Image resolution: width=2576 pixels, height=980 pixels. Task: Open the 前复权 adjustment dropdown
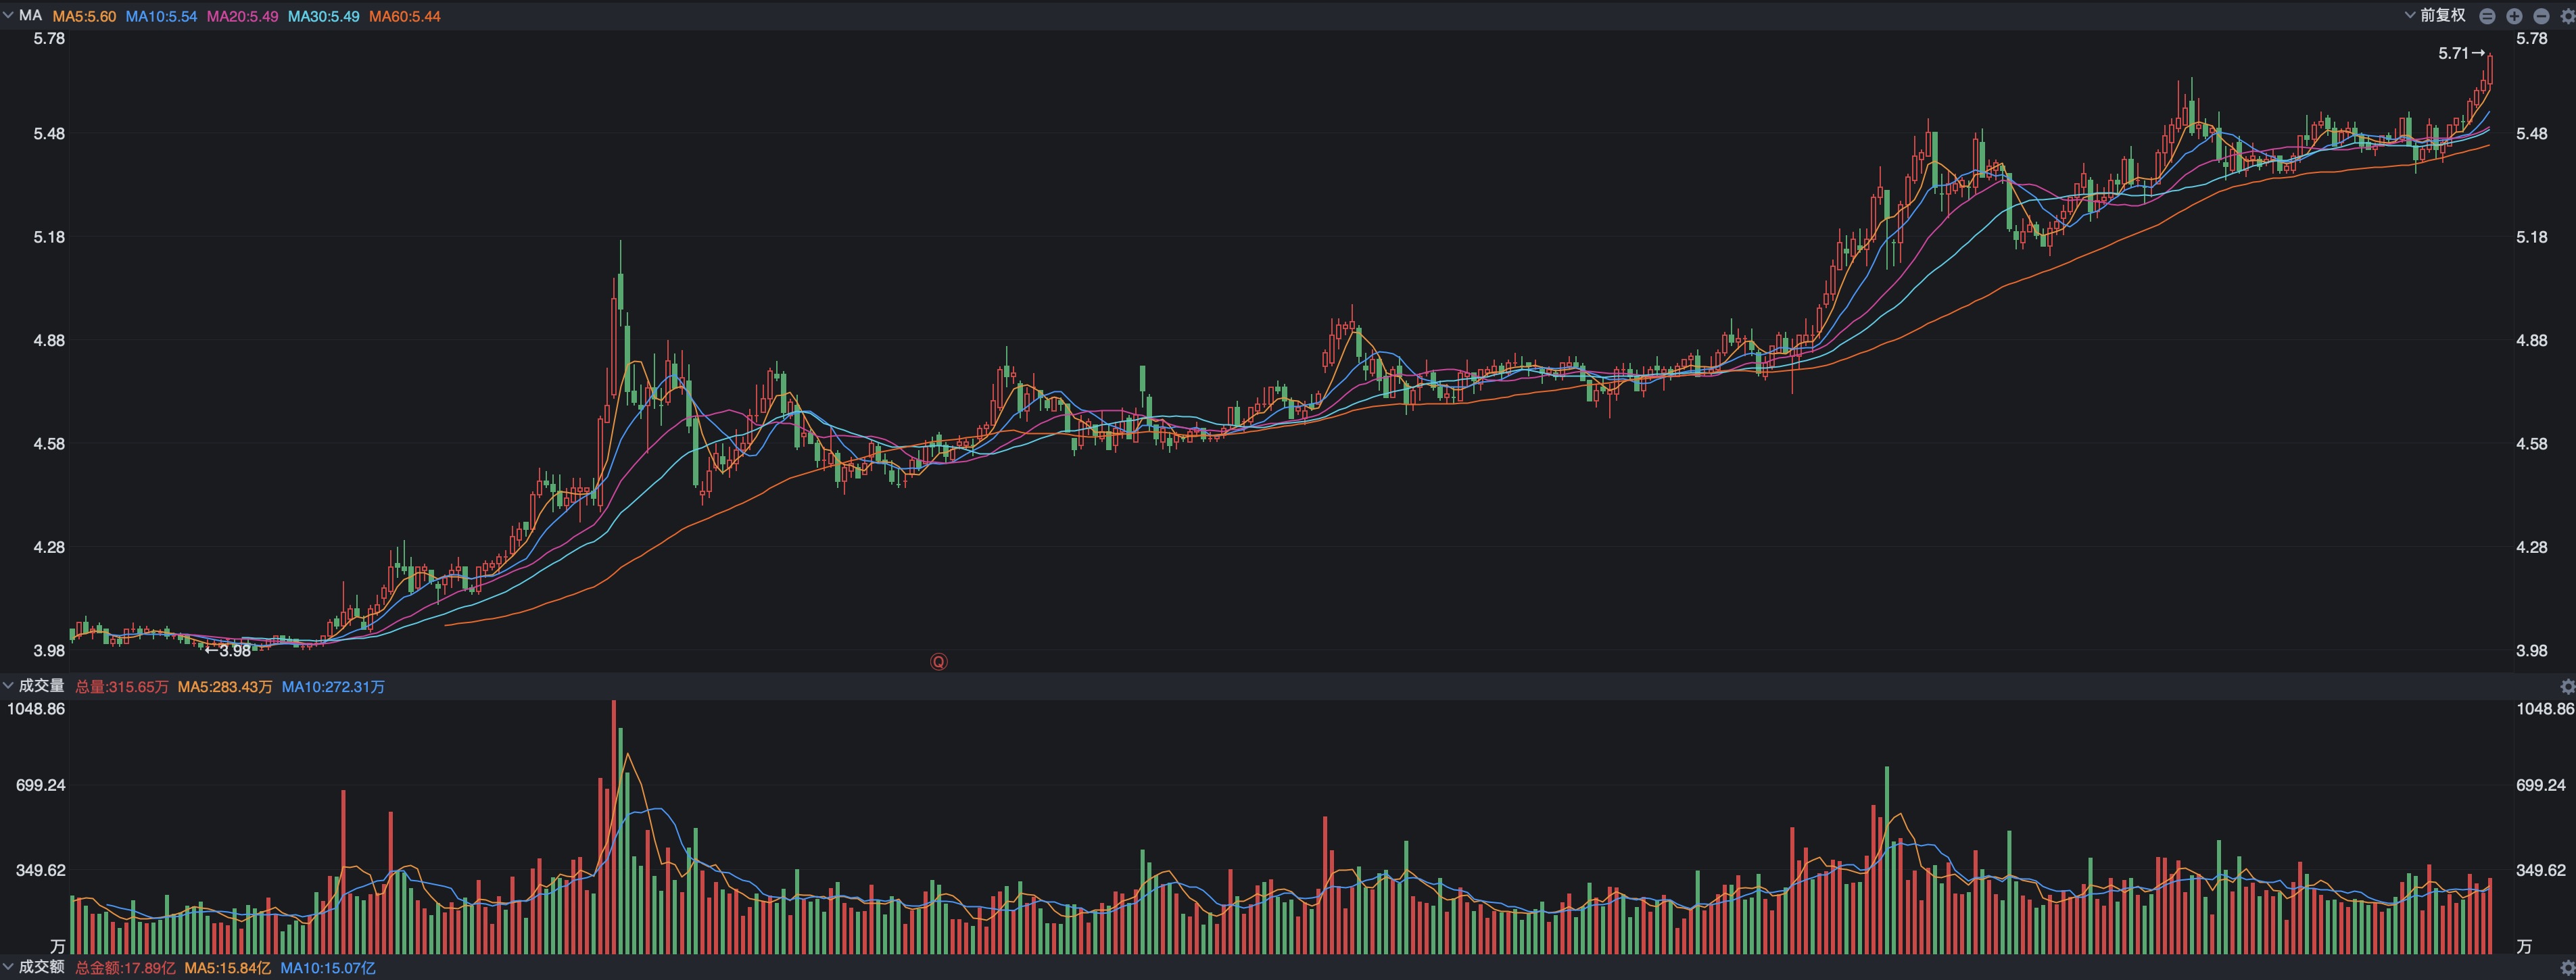tap(2435, 15)
